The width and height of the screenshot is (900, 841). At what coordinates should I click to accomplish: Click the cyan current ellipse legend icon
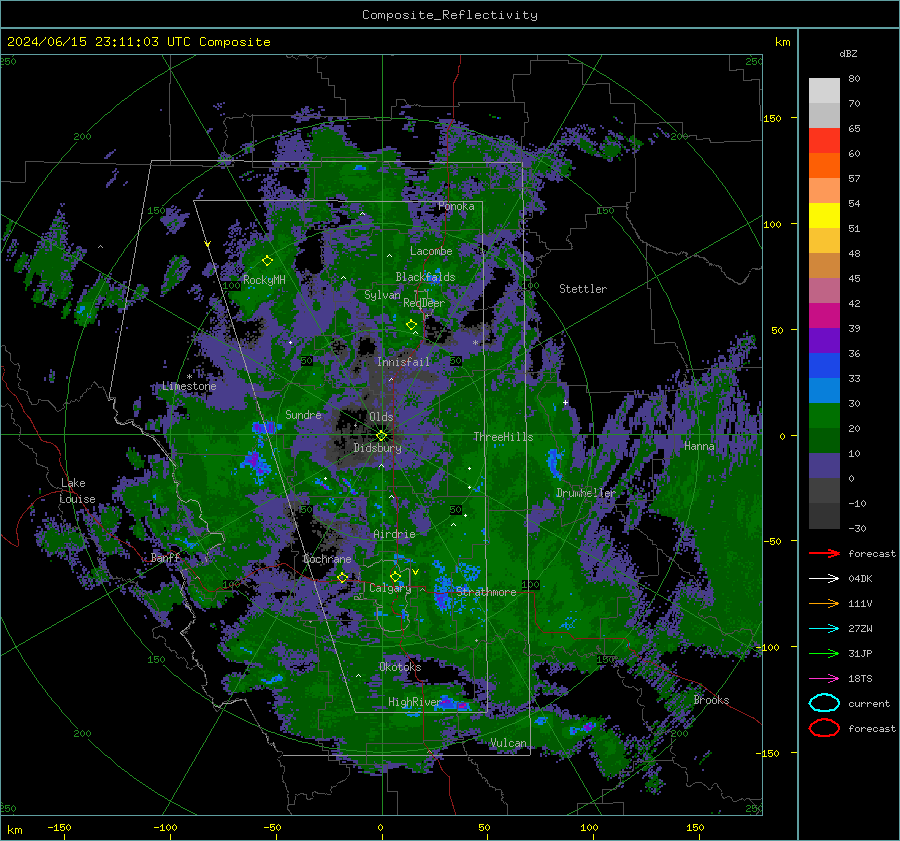[824, 703]
